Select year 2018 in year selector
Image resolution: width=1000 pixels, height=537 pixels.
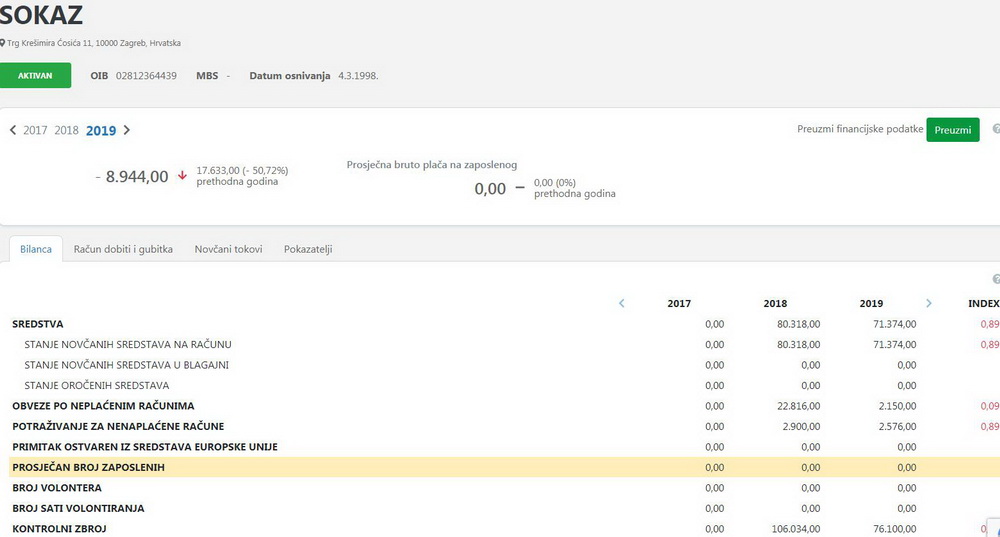tap(66, 130)
